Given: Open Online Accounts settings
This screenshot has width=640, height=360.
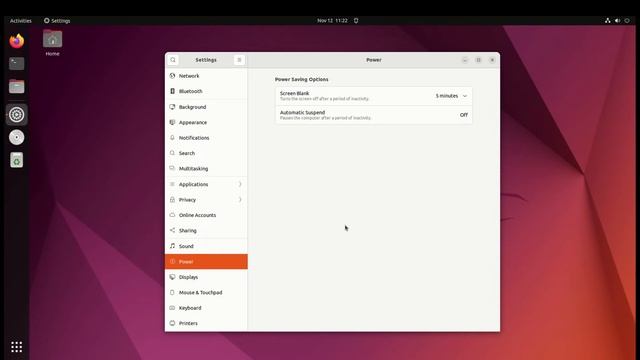Looking at the screenshot, I should tap(206, 215).
